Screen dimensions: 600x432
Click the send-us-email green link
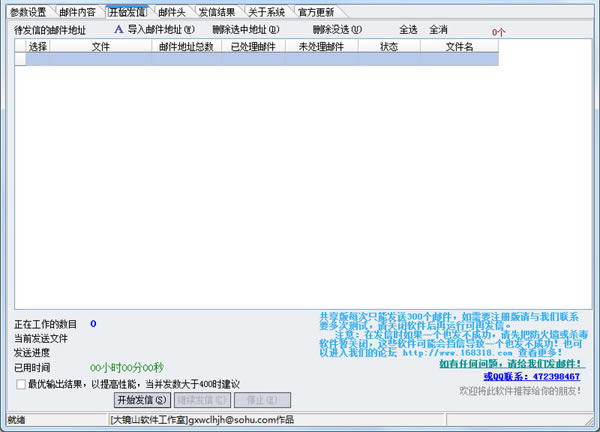pos(511,364)
